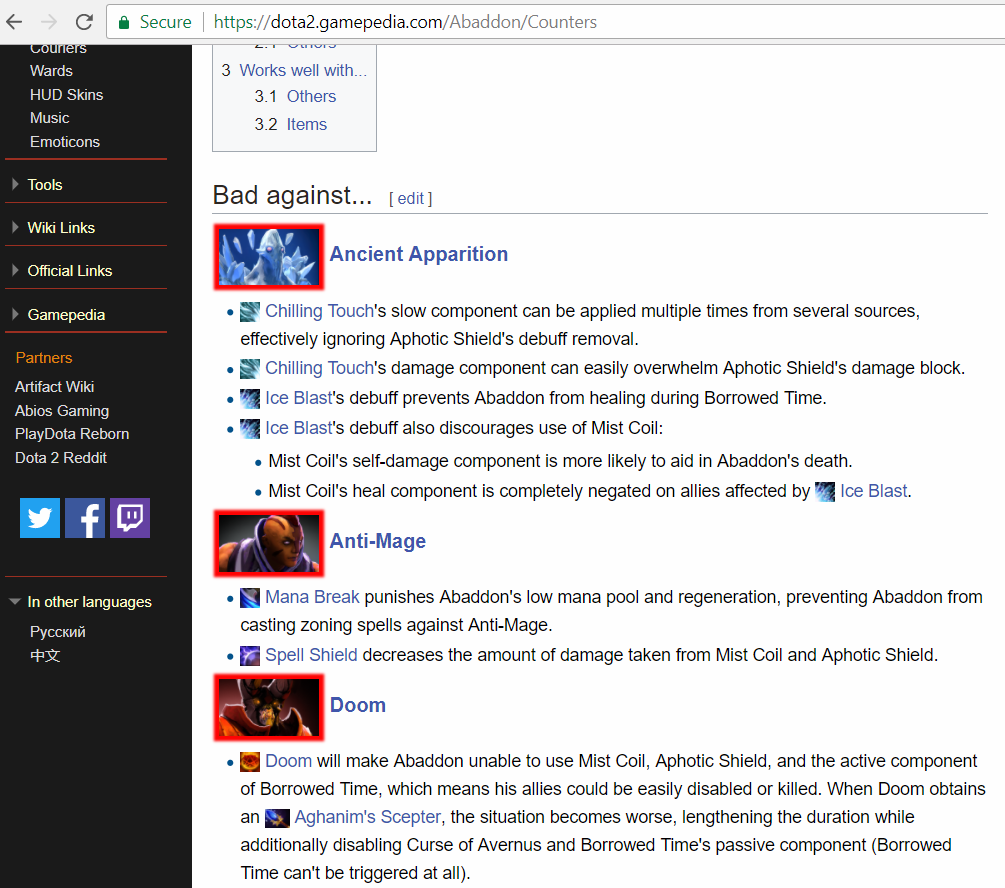Click the Mana Break ability icon
Viewport: 1005px width, 888px height.
pyautogui.click(x=250, y=598)
